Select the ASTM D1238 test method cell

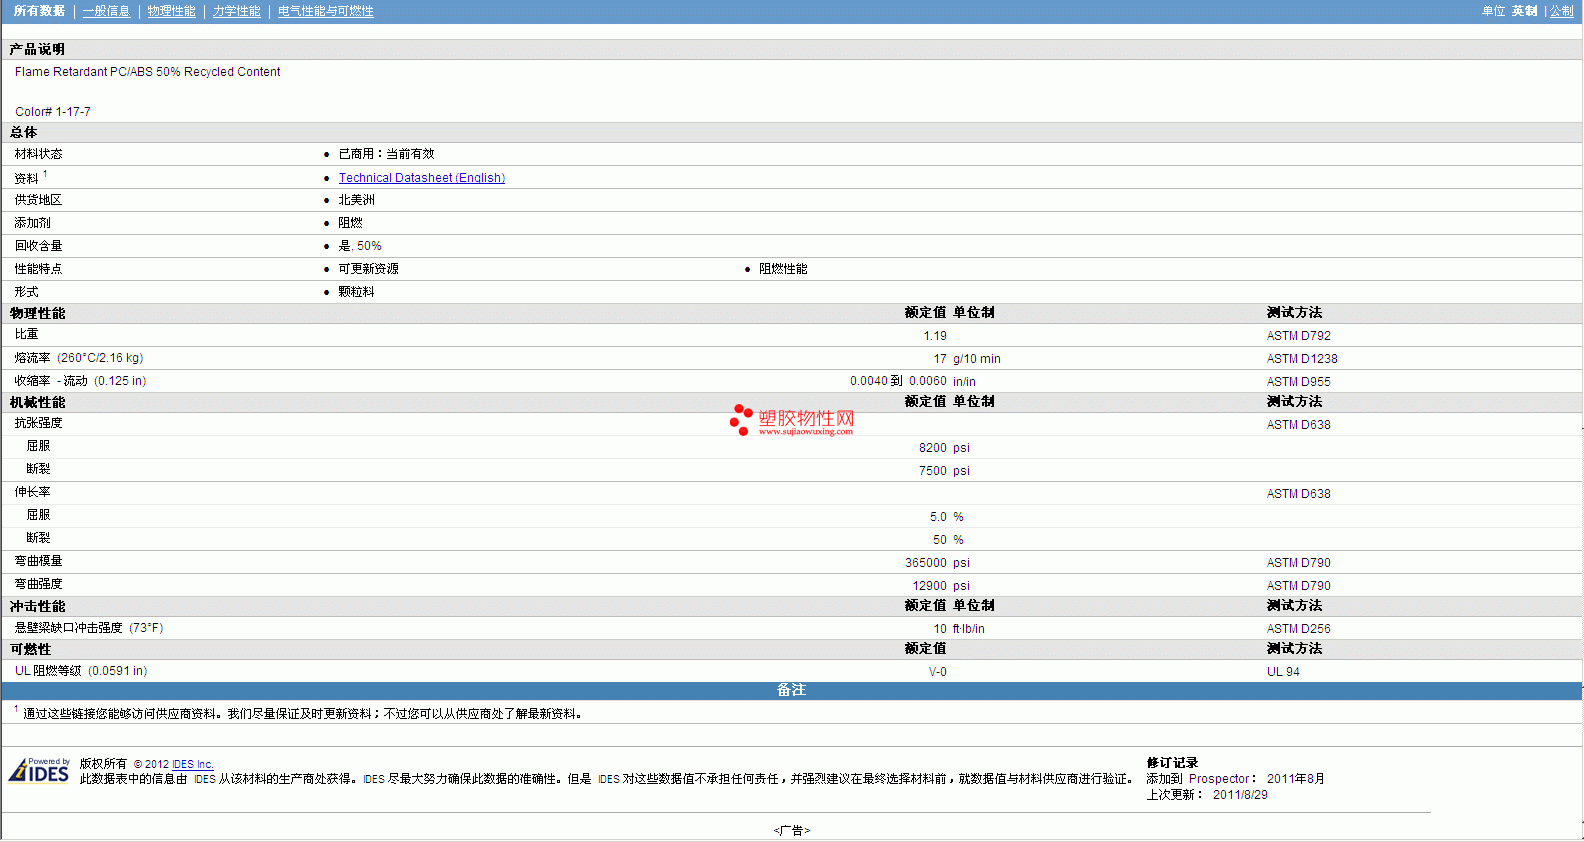click(1301, 359)
